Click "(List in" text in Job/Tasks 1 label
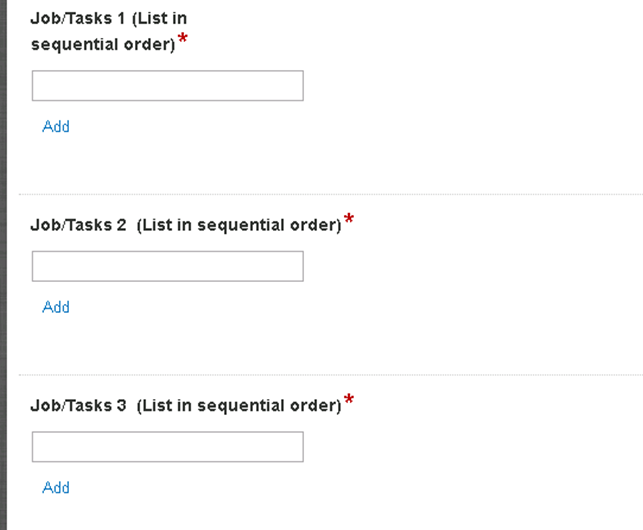The height and width of the screenshot is (530, 643). (160, 19)
